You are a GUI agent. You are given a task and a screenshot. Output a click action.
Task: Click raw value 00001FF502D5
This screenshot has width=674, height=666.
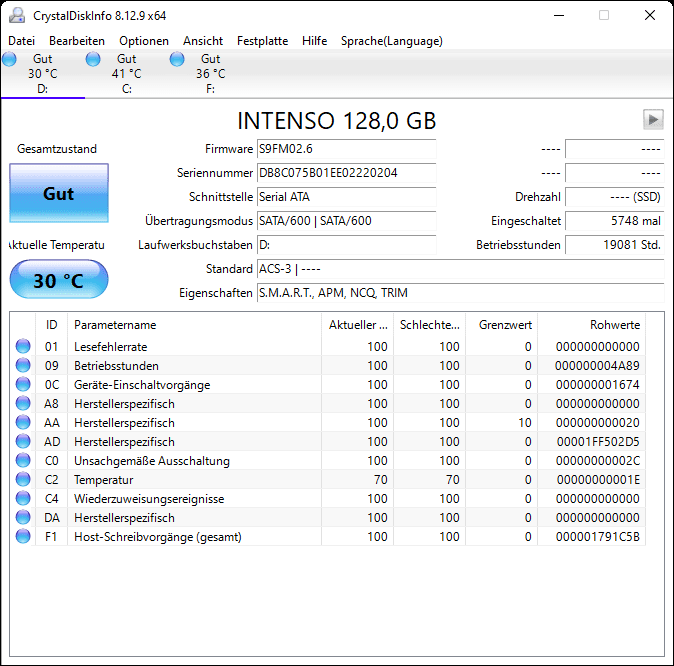(598, 442)
